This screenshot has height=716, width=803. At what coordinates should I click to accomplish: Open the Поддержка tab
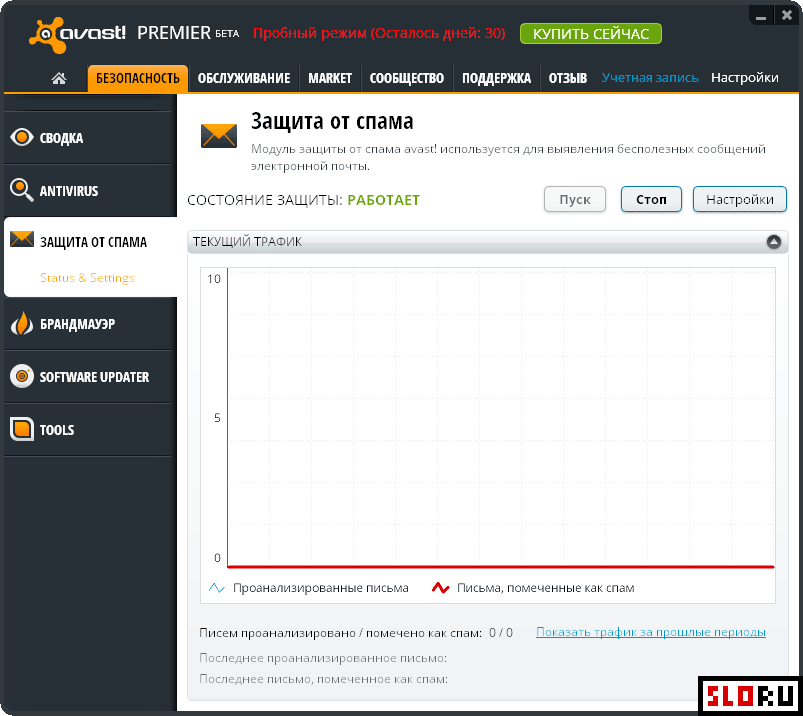coord(496,78)
